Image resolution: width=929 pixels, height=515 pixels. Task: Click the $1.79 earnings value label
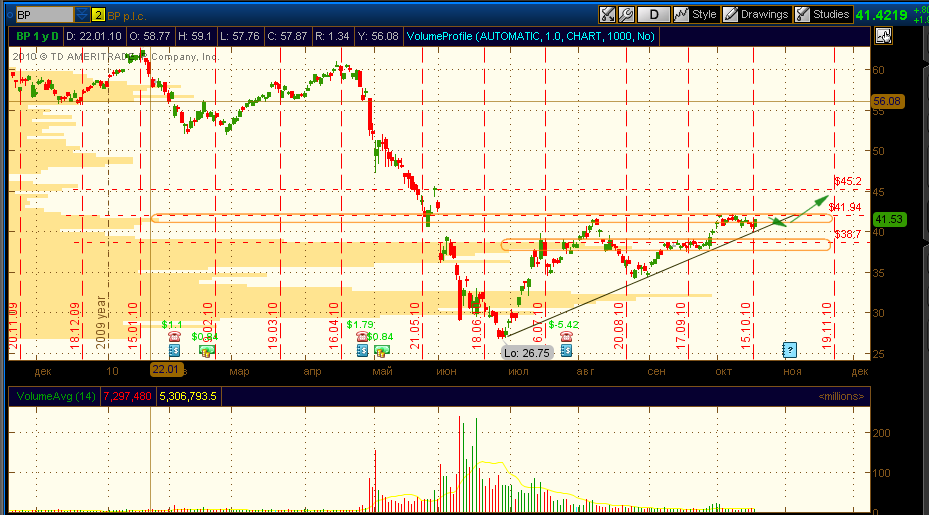point(360,324)
